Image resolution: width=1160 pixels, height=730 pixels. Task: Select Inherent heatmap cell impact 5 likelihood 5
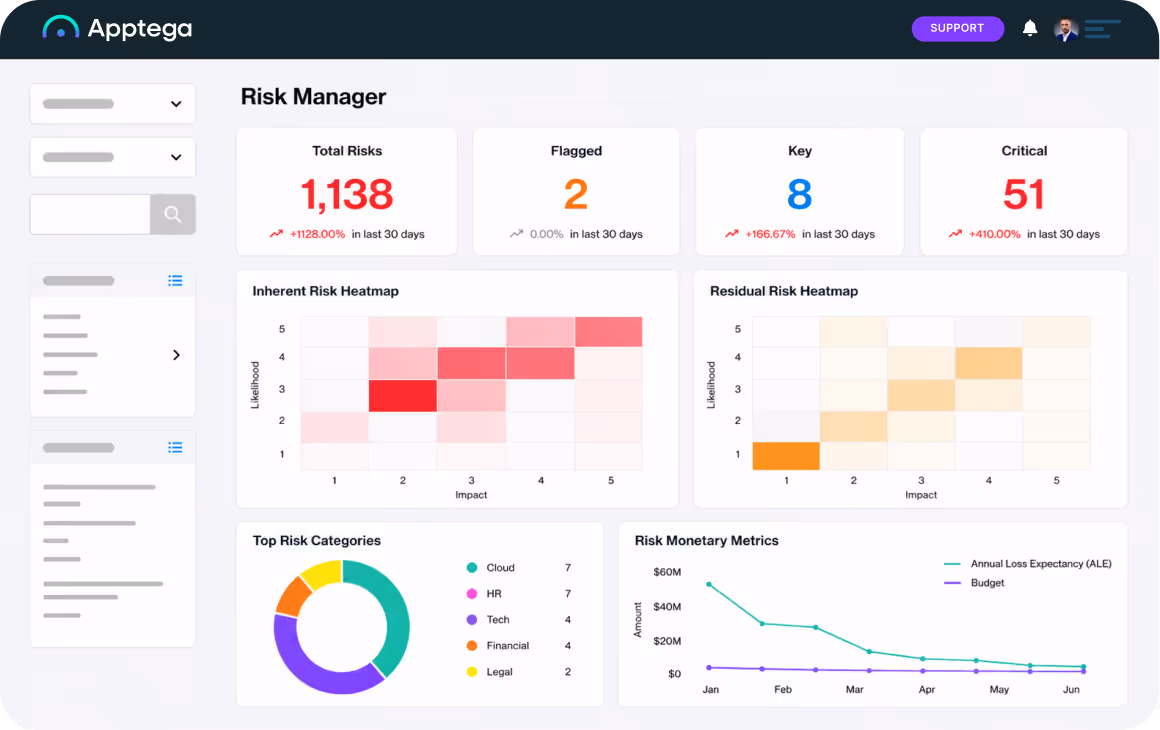608,331
